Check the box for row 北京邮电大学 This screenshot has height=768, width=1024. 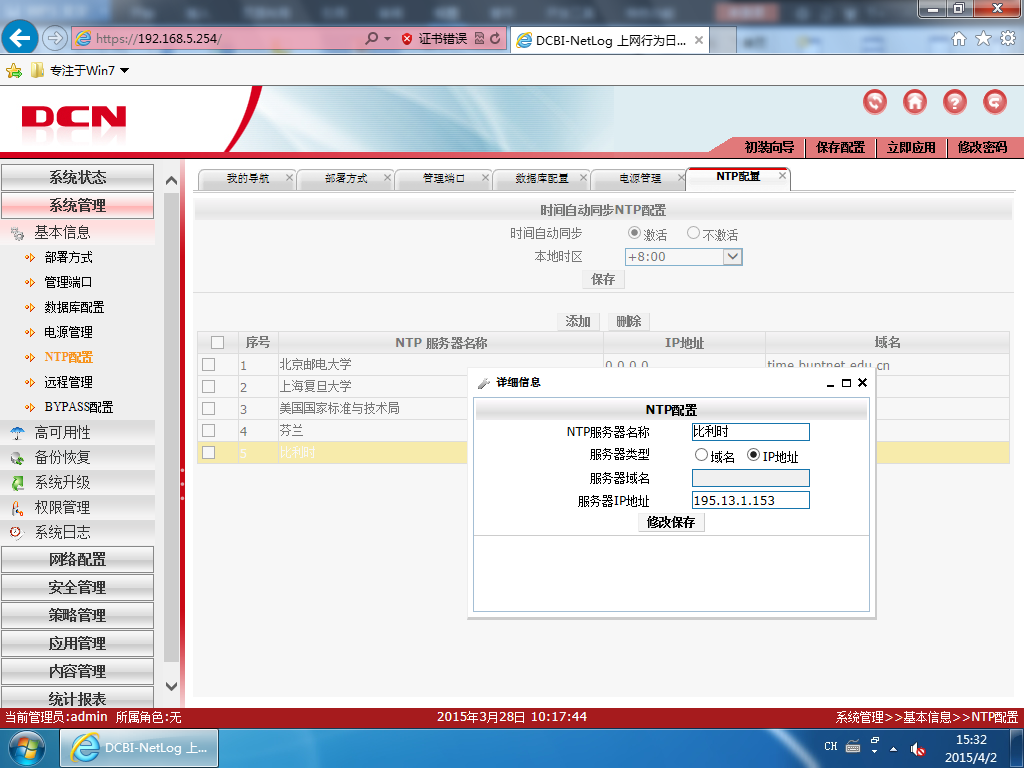point(208,364)
